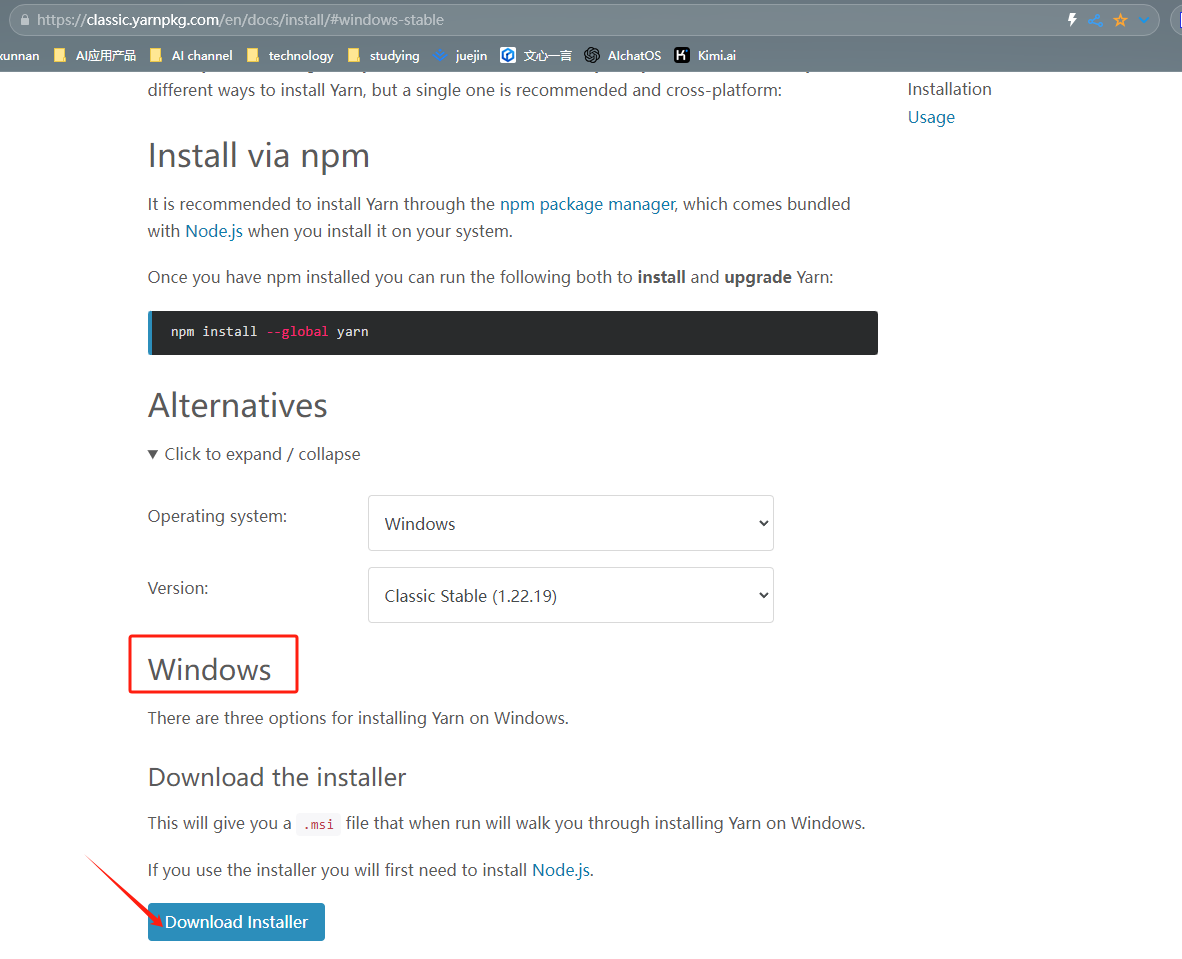Screen dimensions: 1182x959
Task: Click the Version: label
Action: 178,588
